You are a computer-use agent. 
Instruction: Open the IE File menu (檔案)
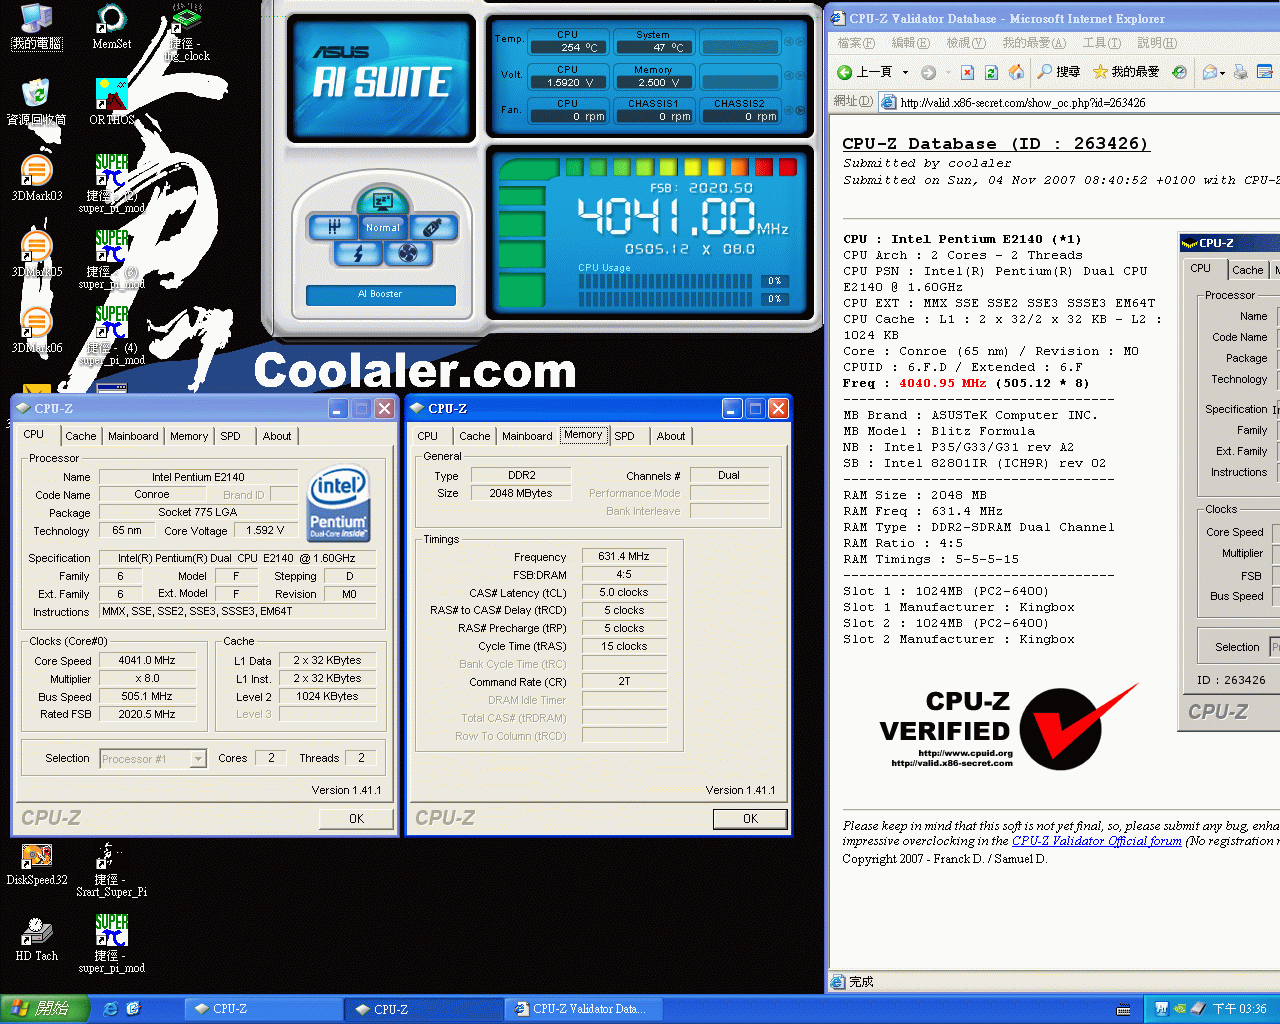click(x=855, y=43)
